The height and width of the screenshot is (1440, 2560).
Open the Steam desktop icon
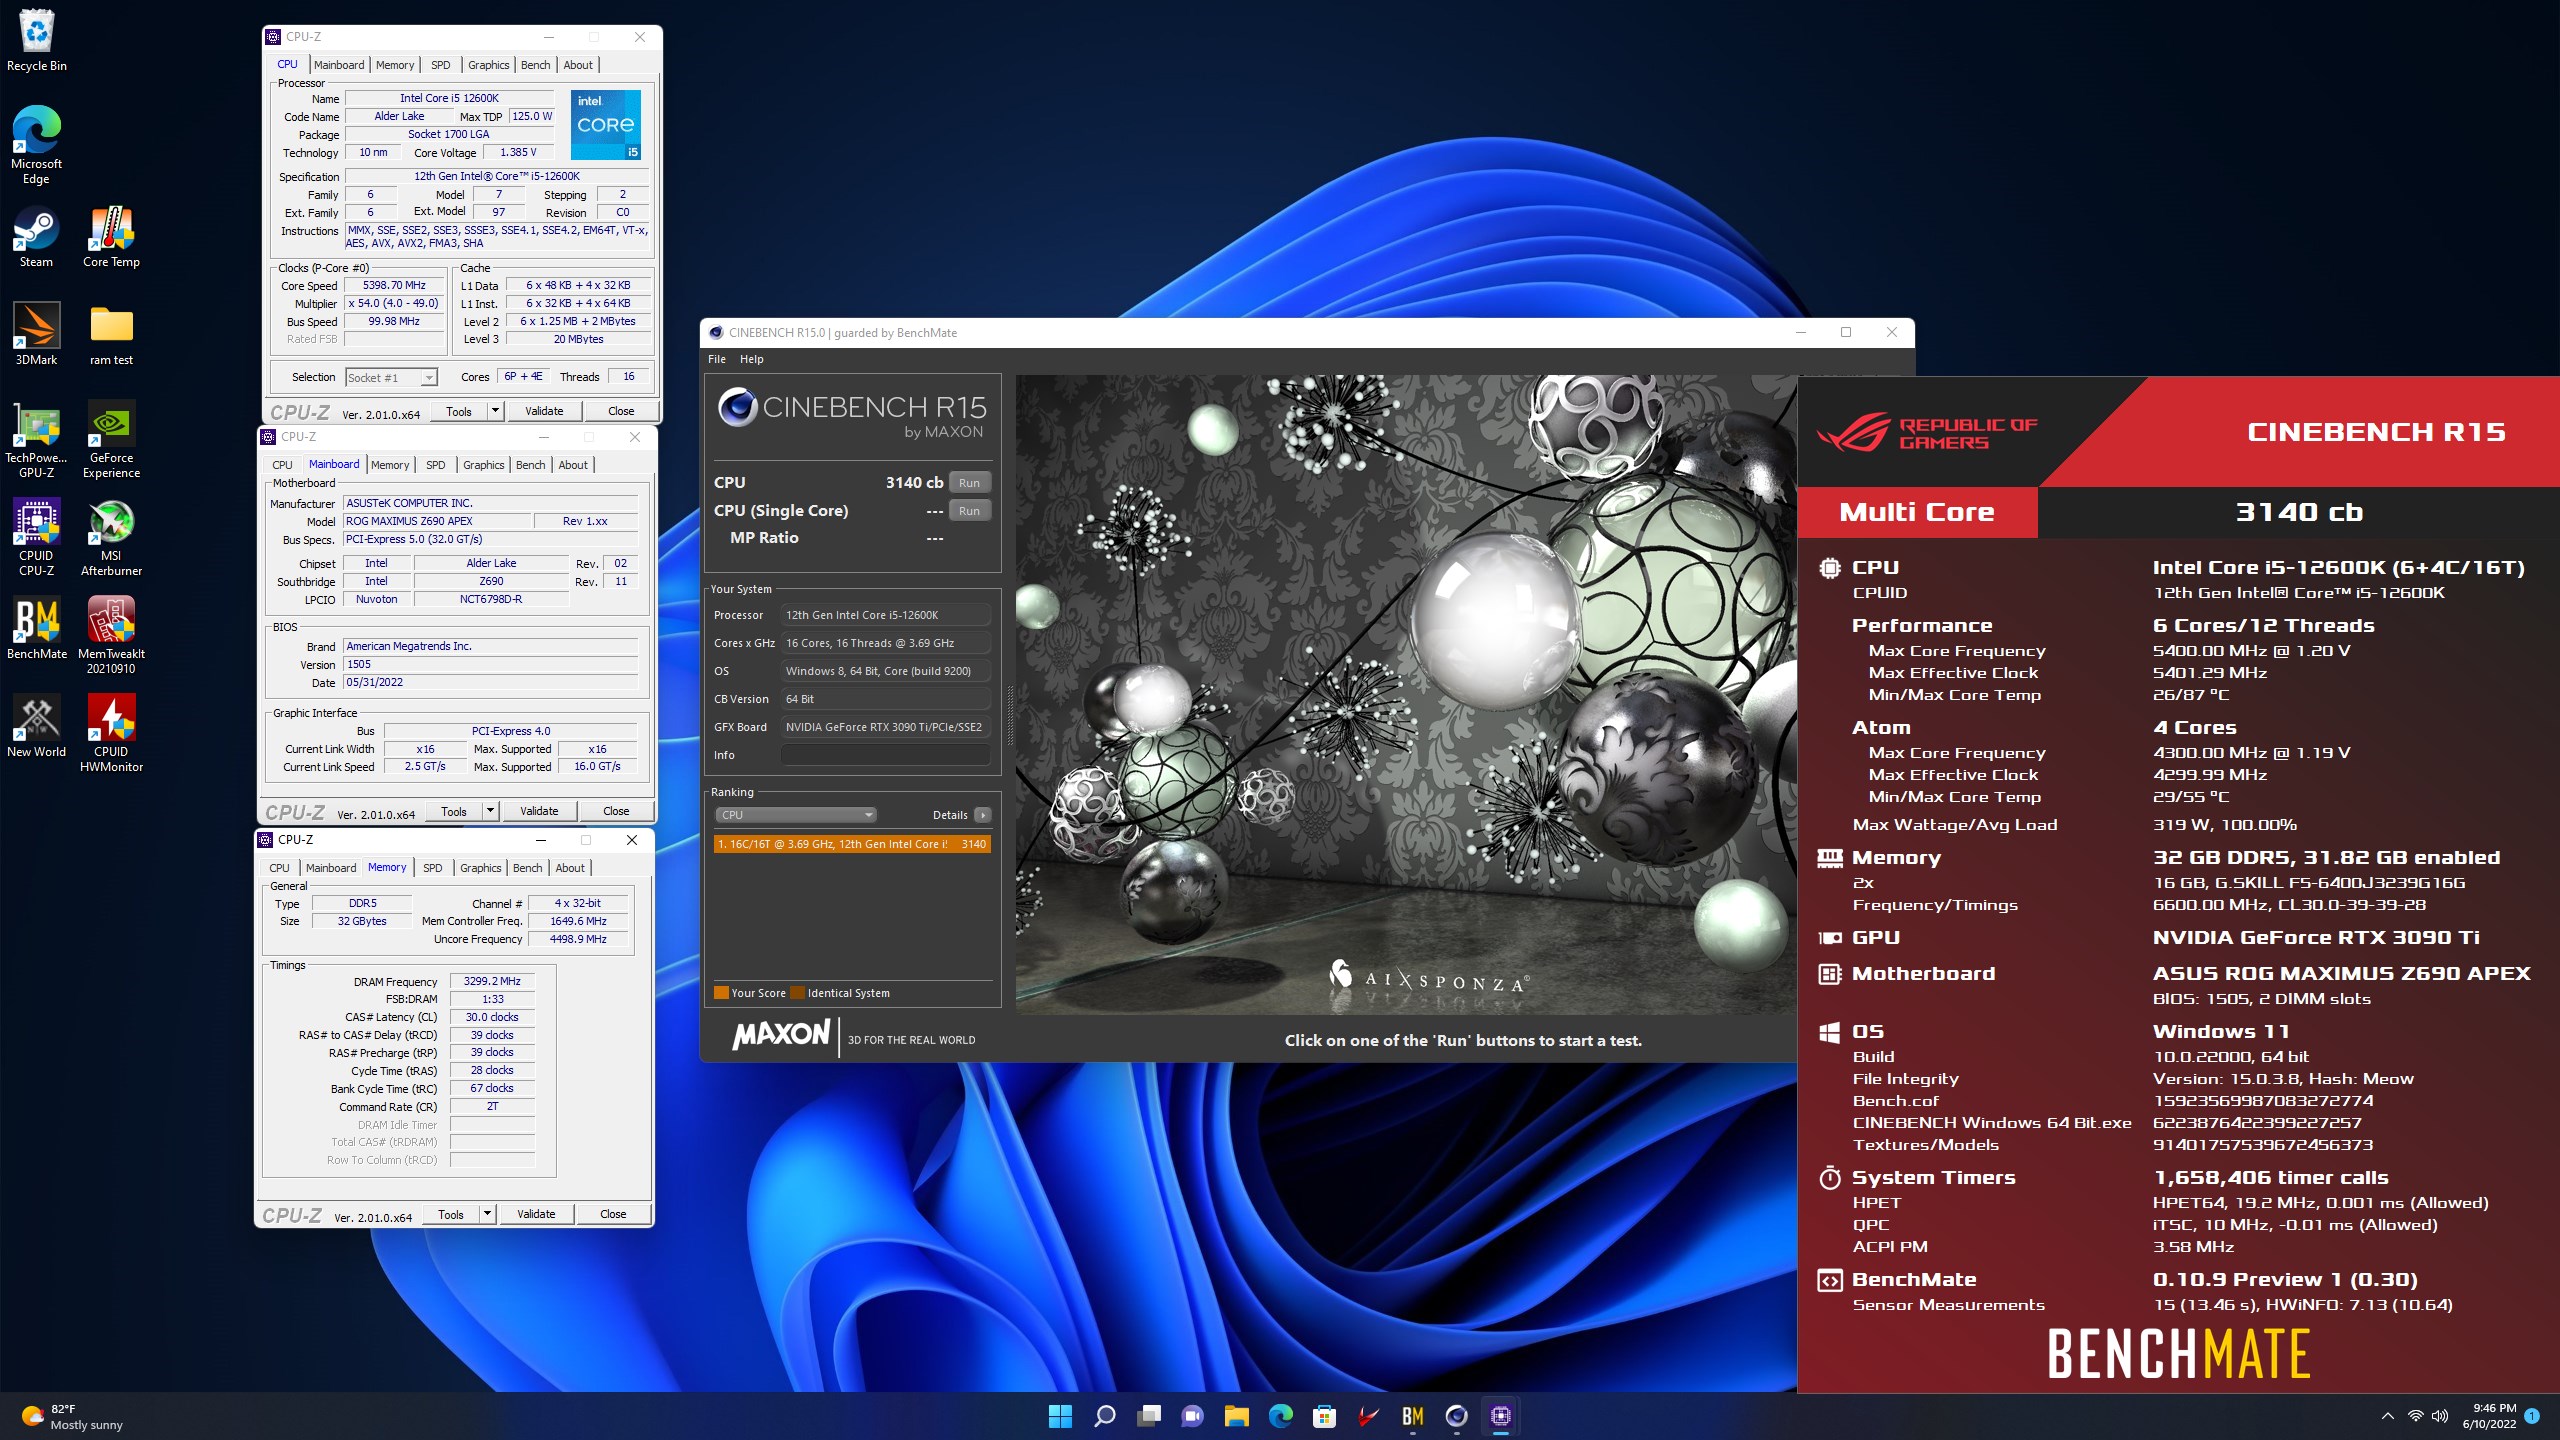tap(36, 237)
